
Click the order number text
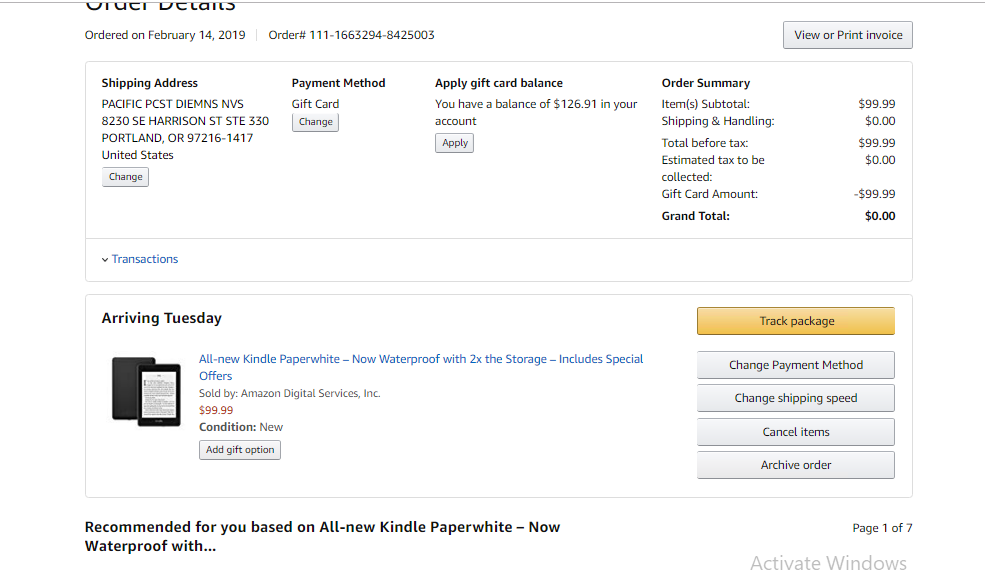(x=351, y=35)
